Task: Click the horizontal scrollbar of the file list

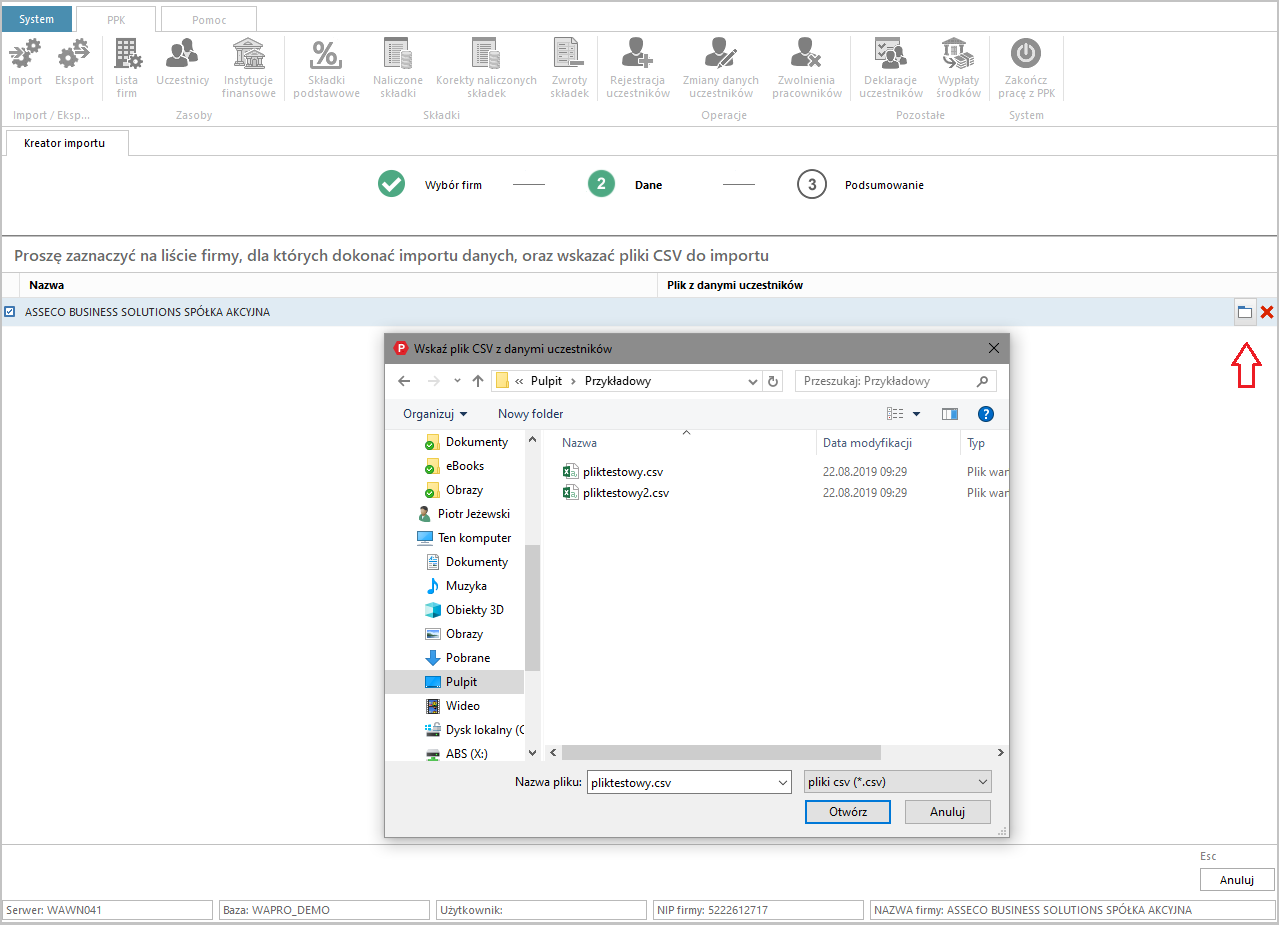Action: (x=720, y=752)
